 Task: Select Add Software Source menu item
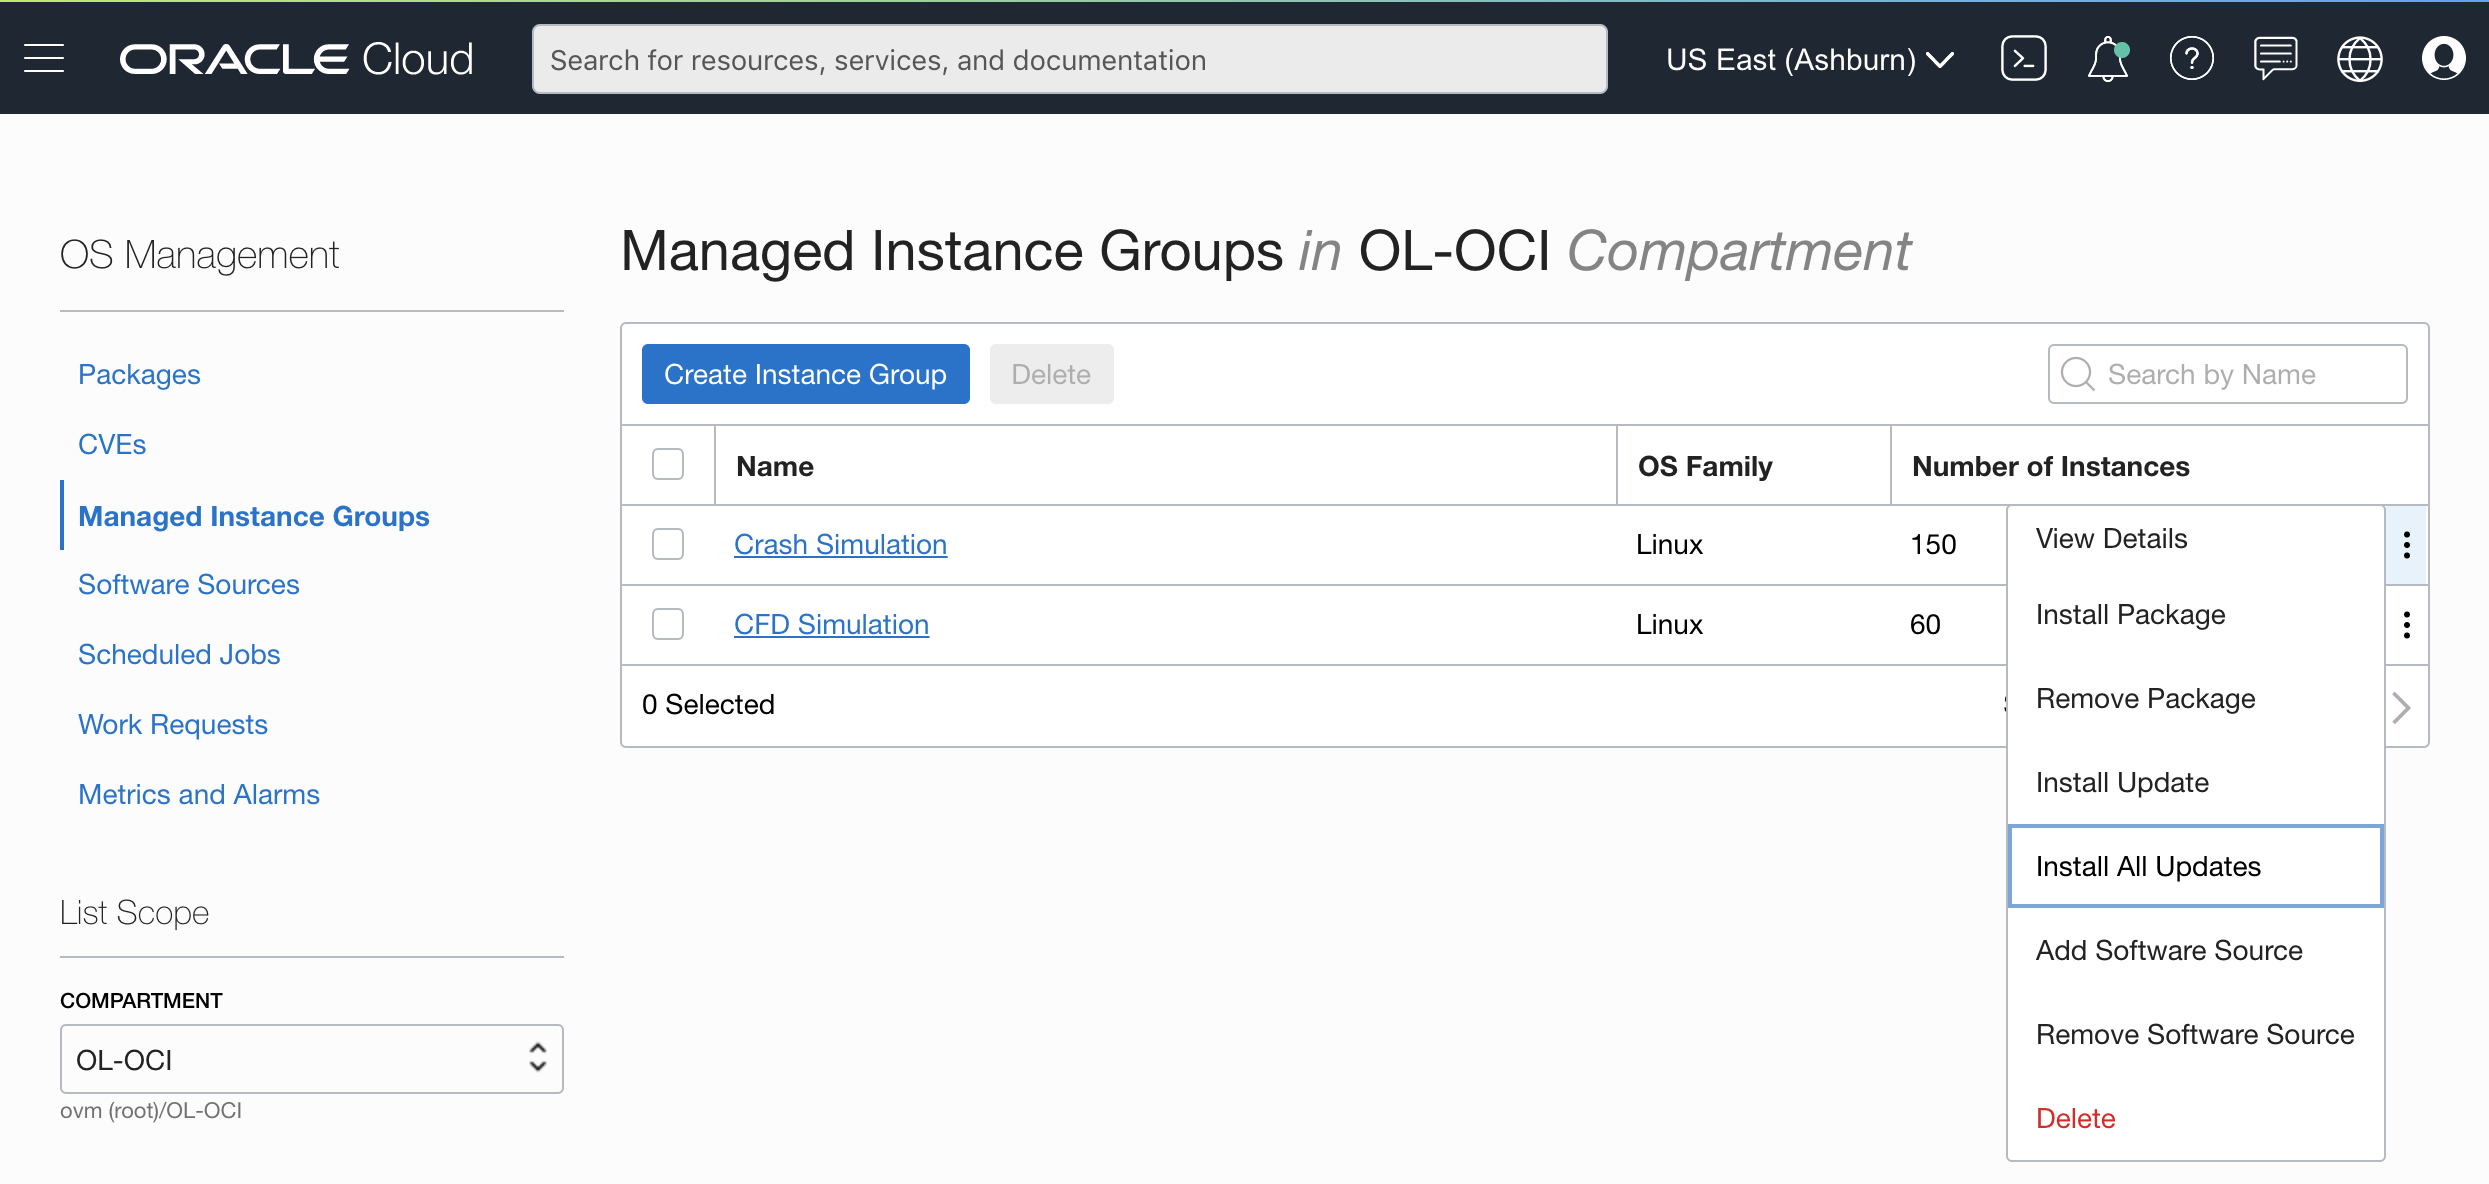pyautogui.click(x=2169, y=950)
